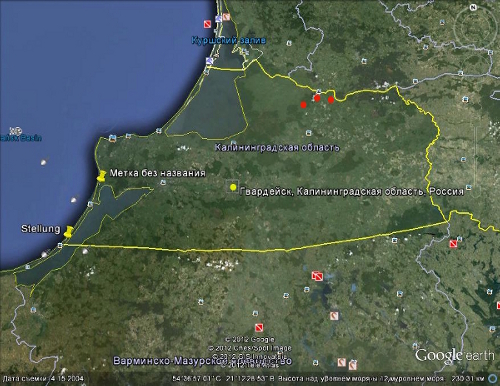Click the Stellung label text
Image resolution: width=500 pixels, height=386 pixels.
(41, 229)
